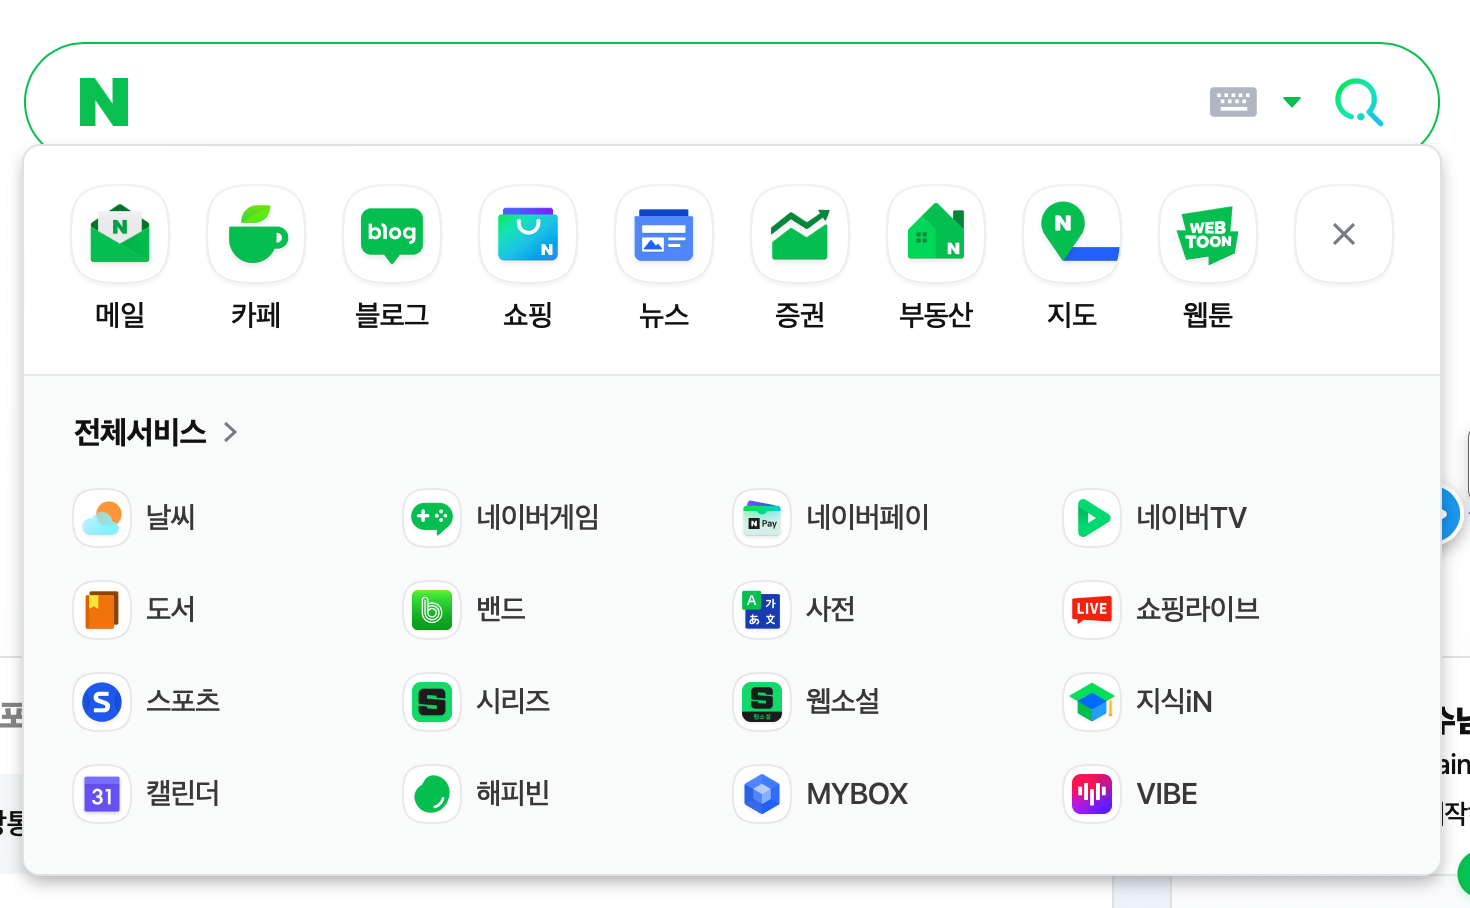This screenshot has height=908, width=1470.
Task: Open the 전체서비스 heading link
Action: (x=140, y=432)
